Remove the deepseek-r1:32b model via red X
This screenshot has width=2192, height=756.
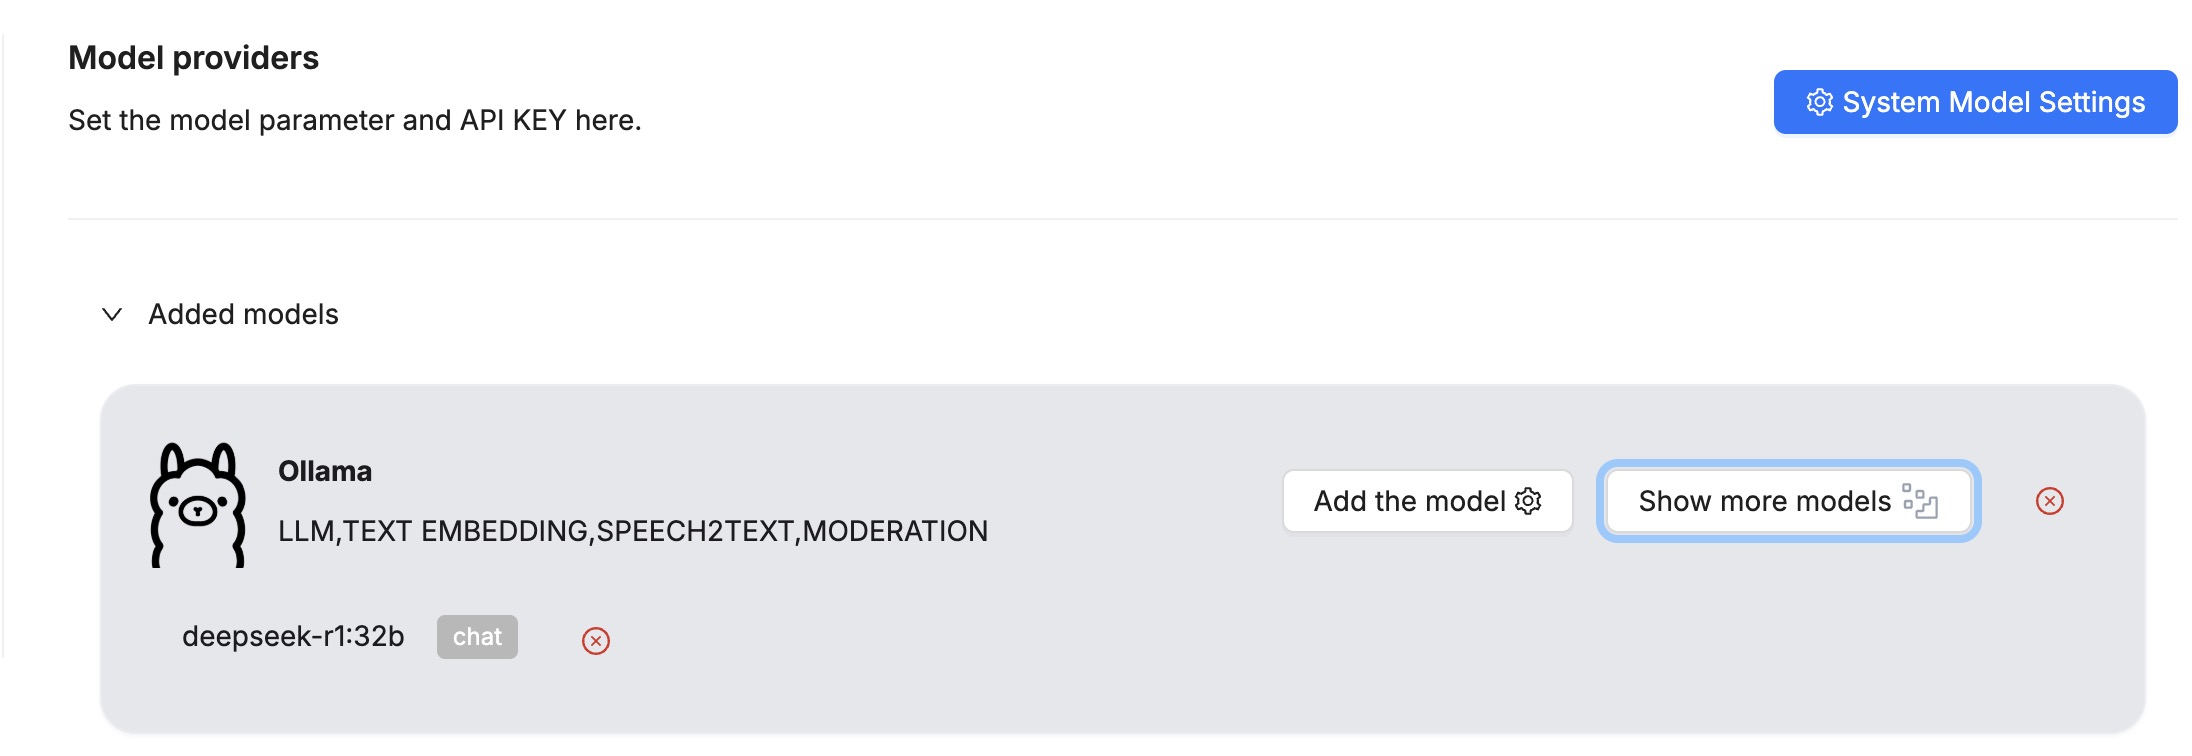596,641
